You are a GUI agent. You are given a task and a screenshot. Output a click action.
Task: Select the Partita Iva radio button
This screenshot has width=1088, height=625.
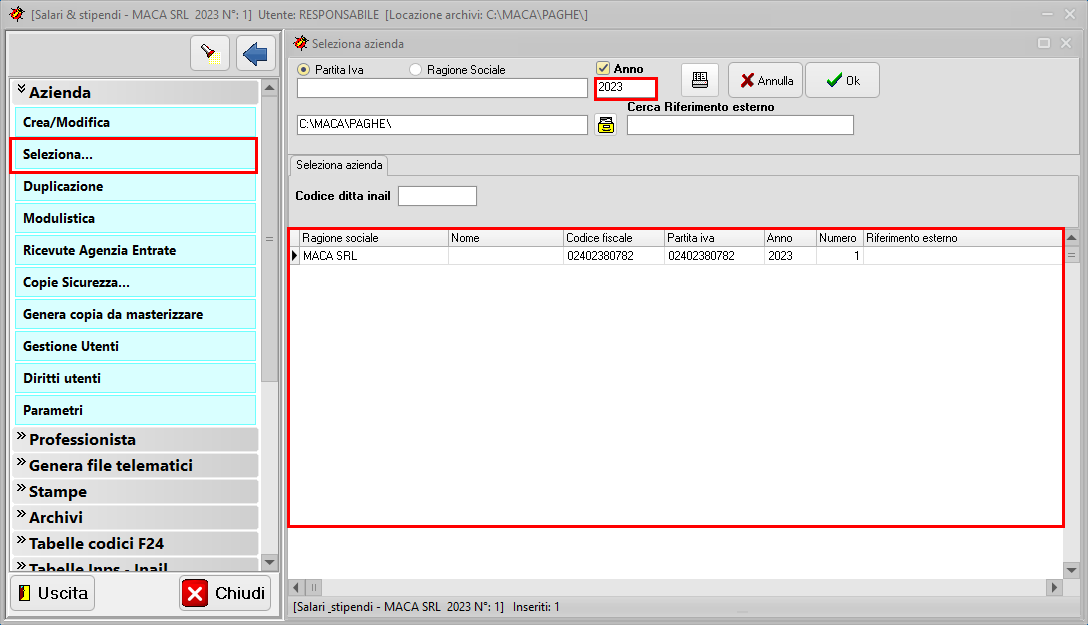pos(304,70)
